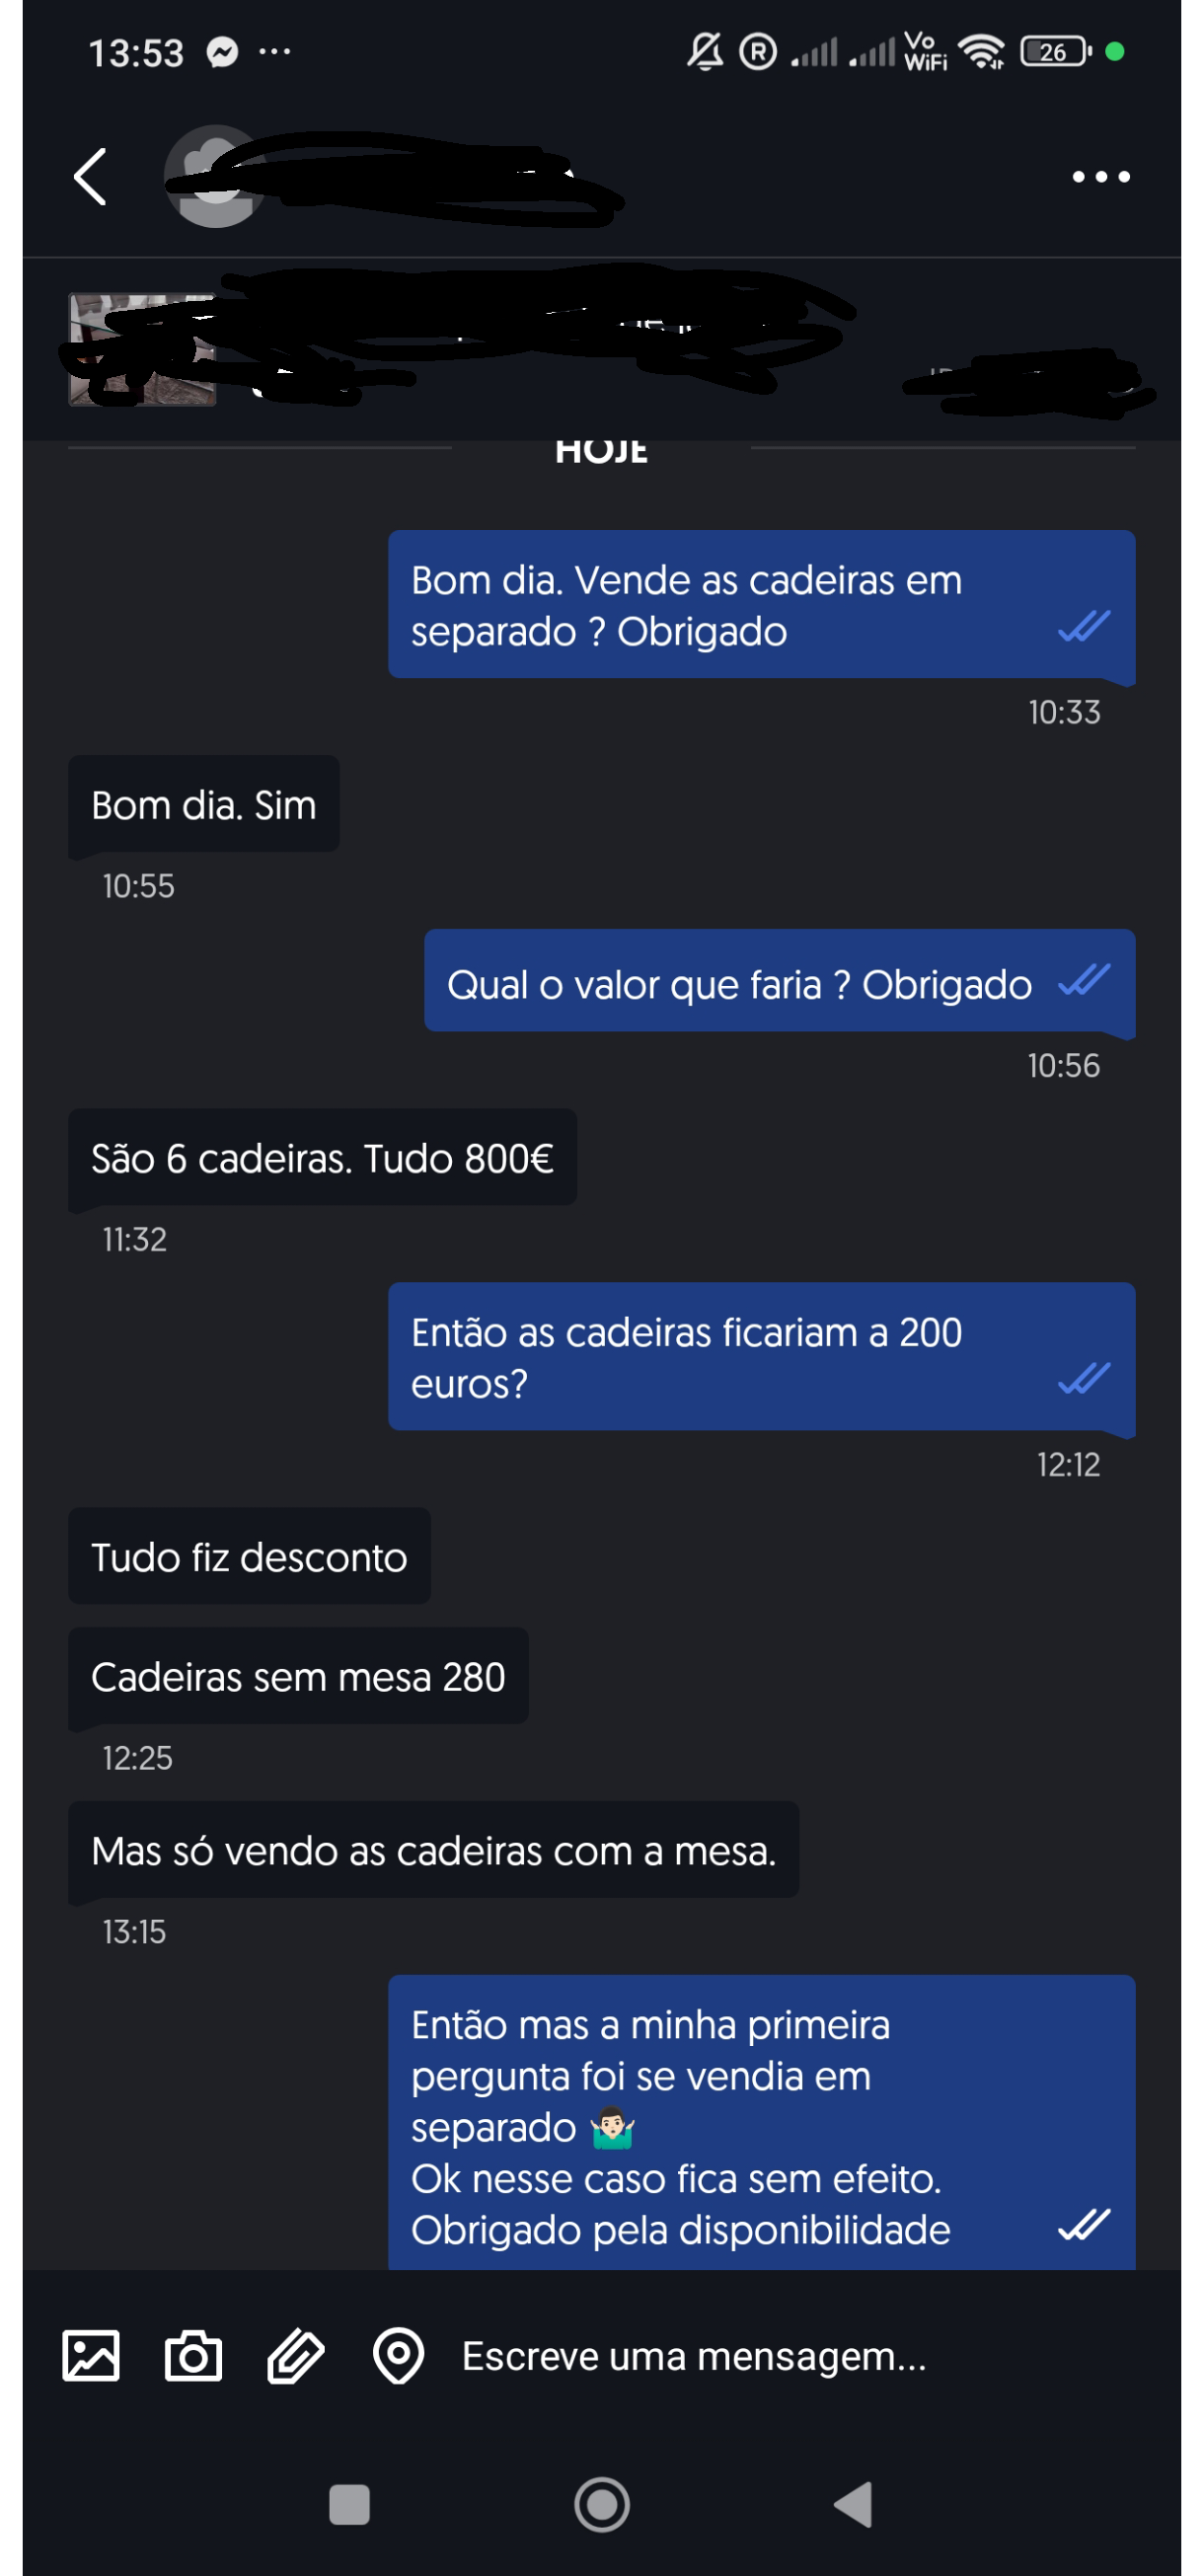The width and height of the screenshot is (1204, 2576).
Task: Select the "Tudo fiz desconto" message bubble
Action: (x=249, y=1556)
